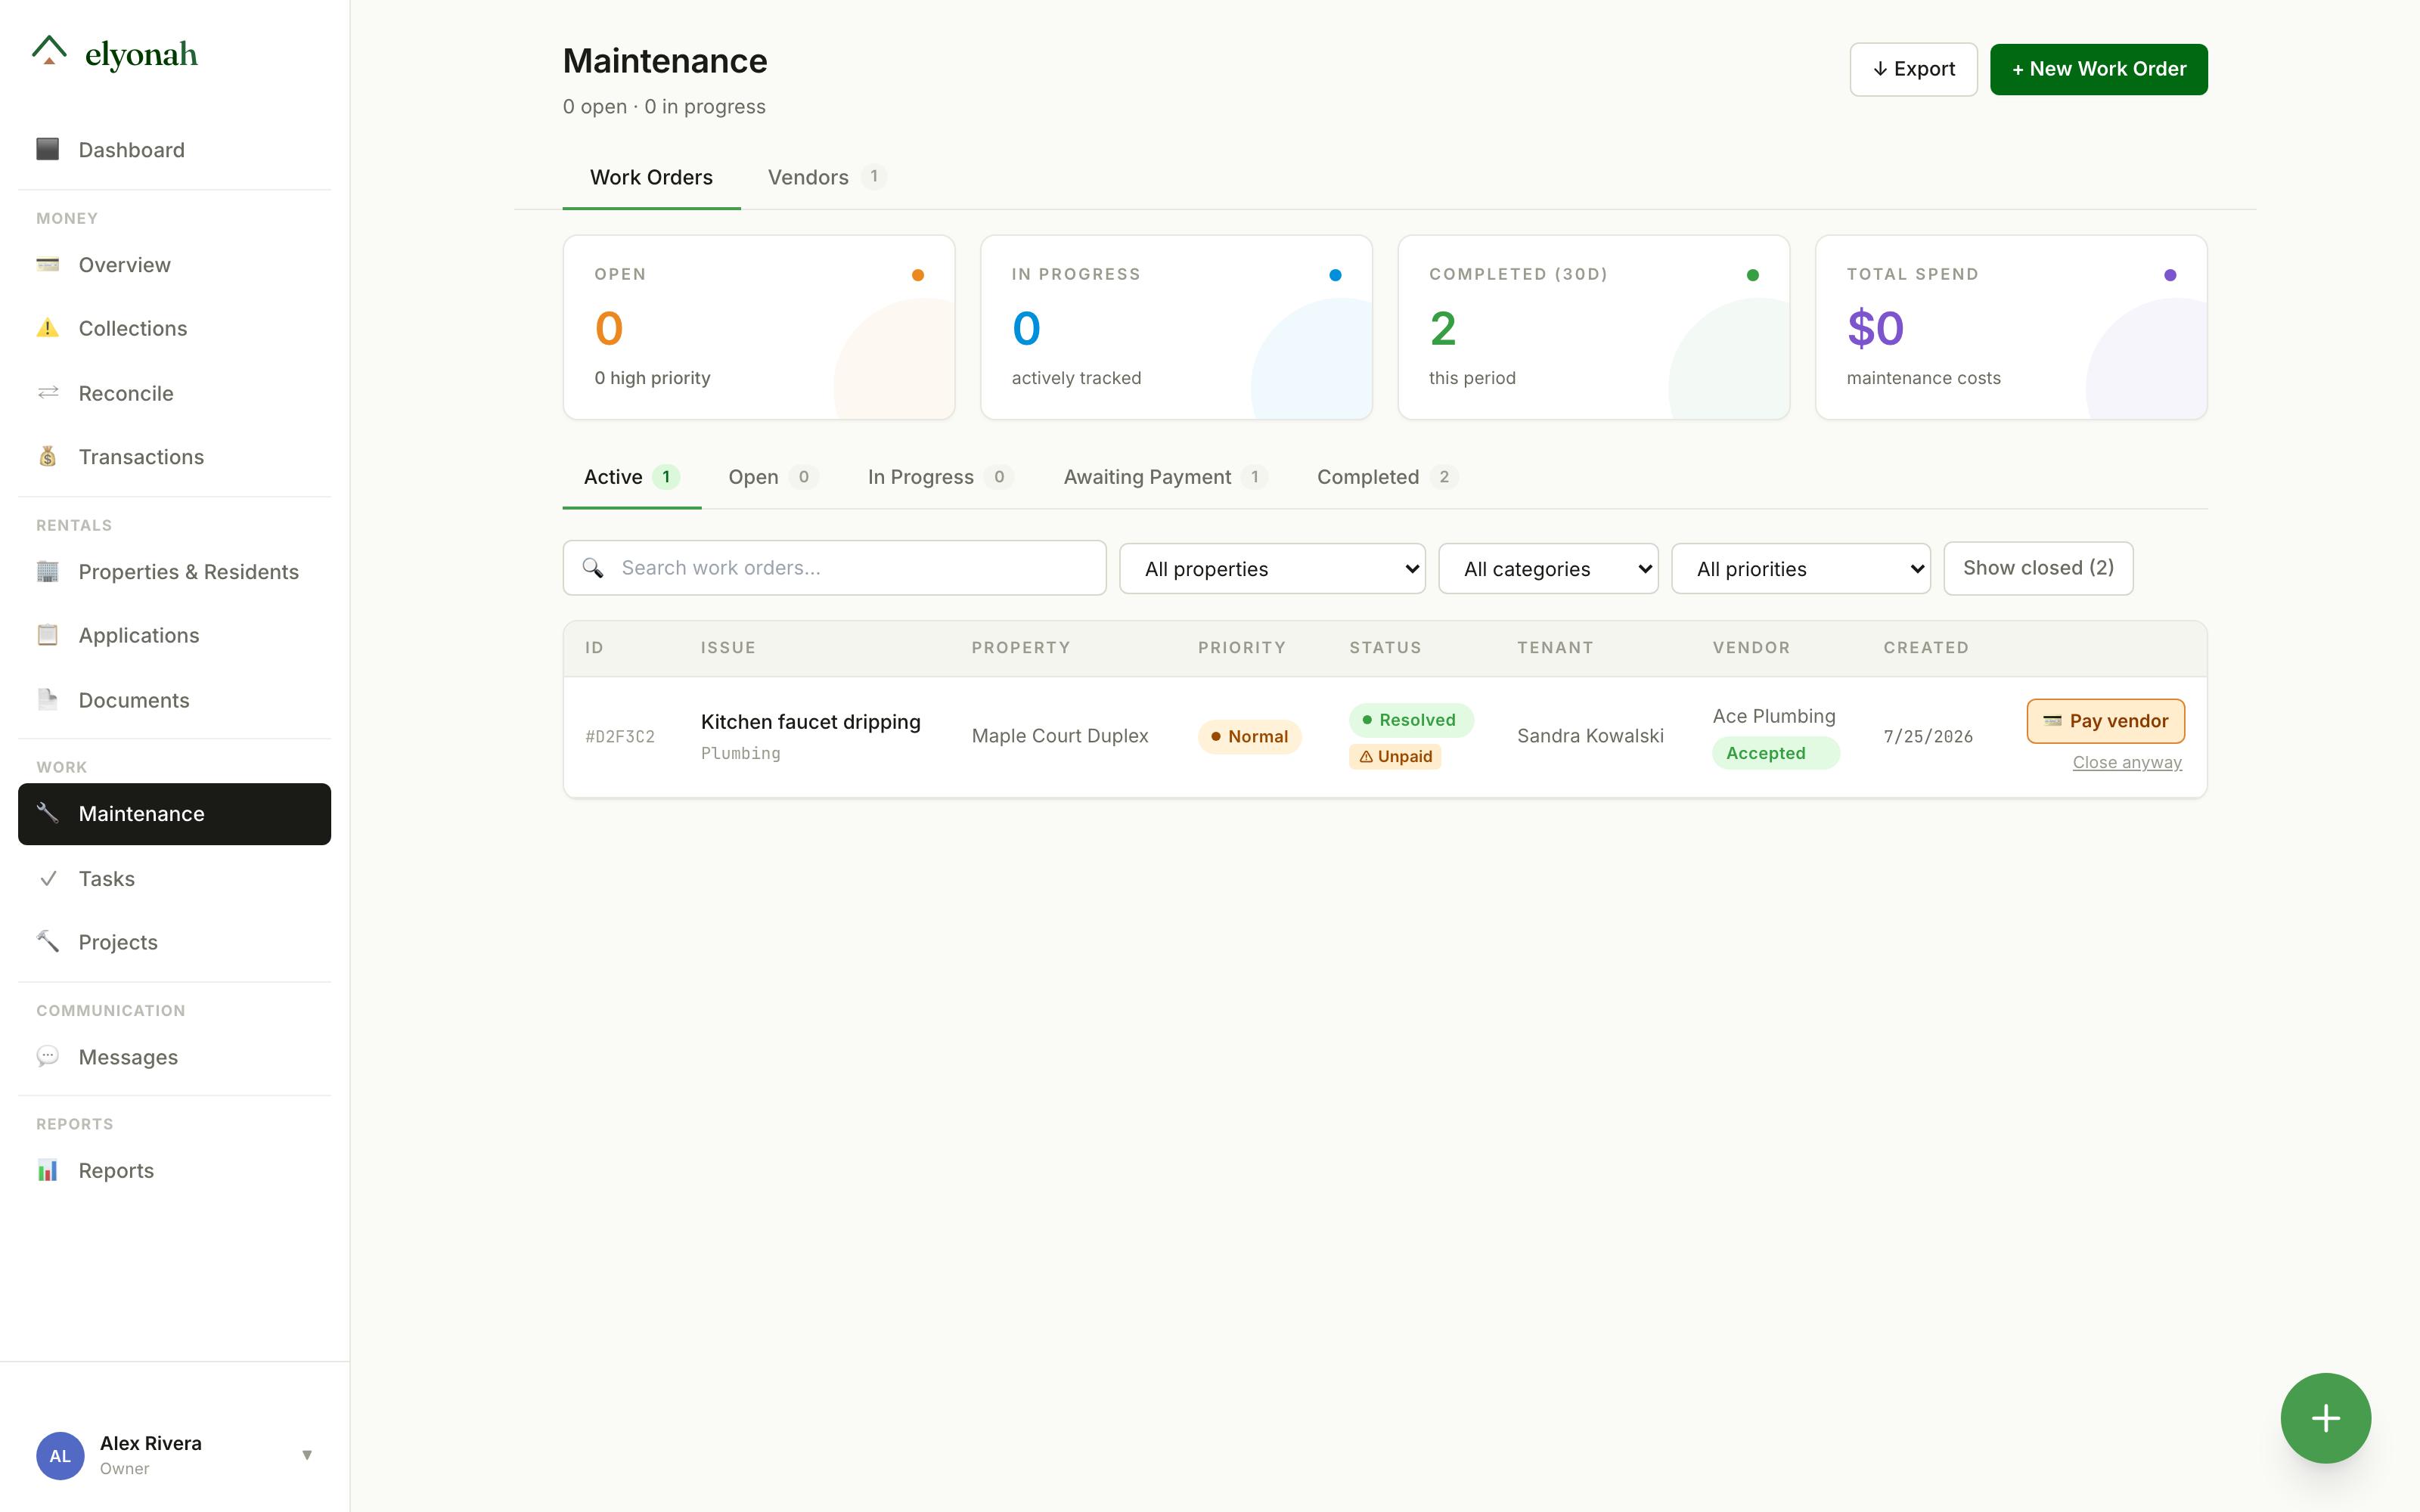
Task: Click the Documents page icon
Action: [48, 700]
